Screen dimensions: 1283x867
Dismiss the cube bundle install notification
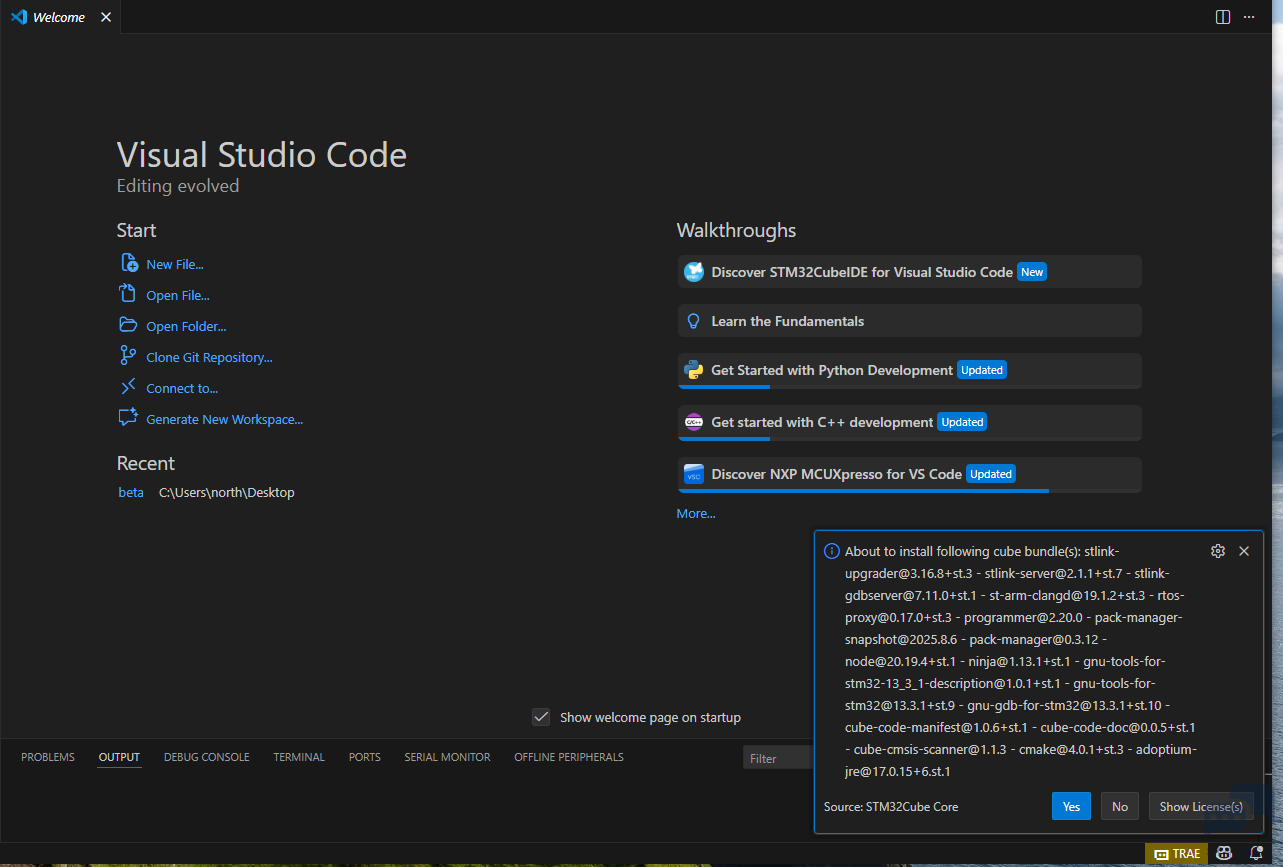(x=1244, y=551)
